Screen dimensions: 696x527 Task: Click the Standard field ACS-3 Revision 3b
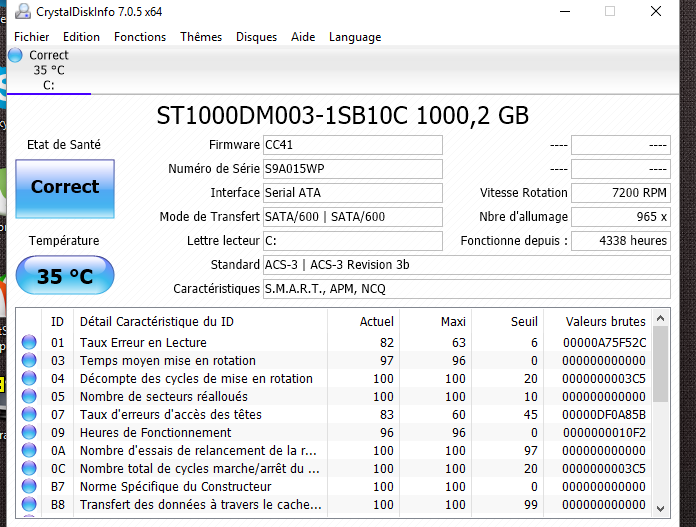click(467, 265)
